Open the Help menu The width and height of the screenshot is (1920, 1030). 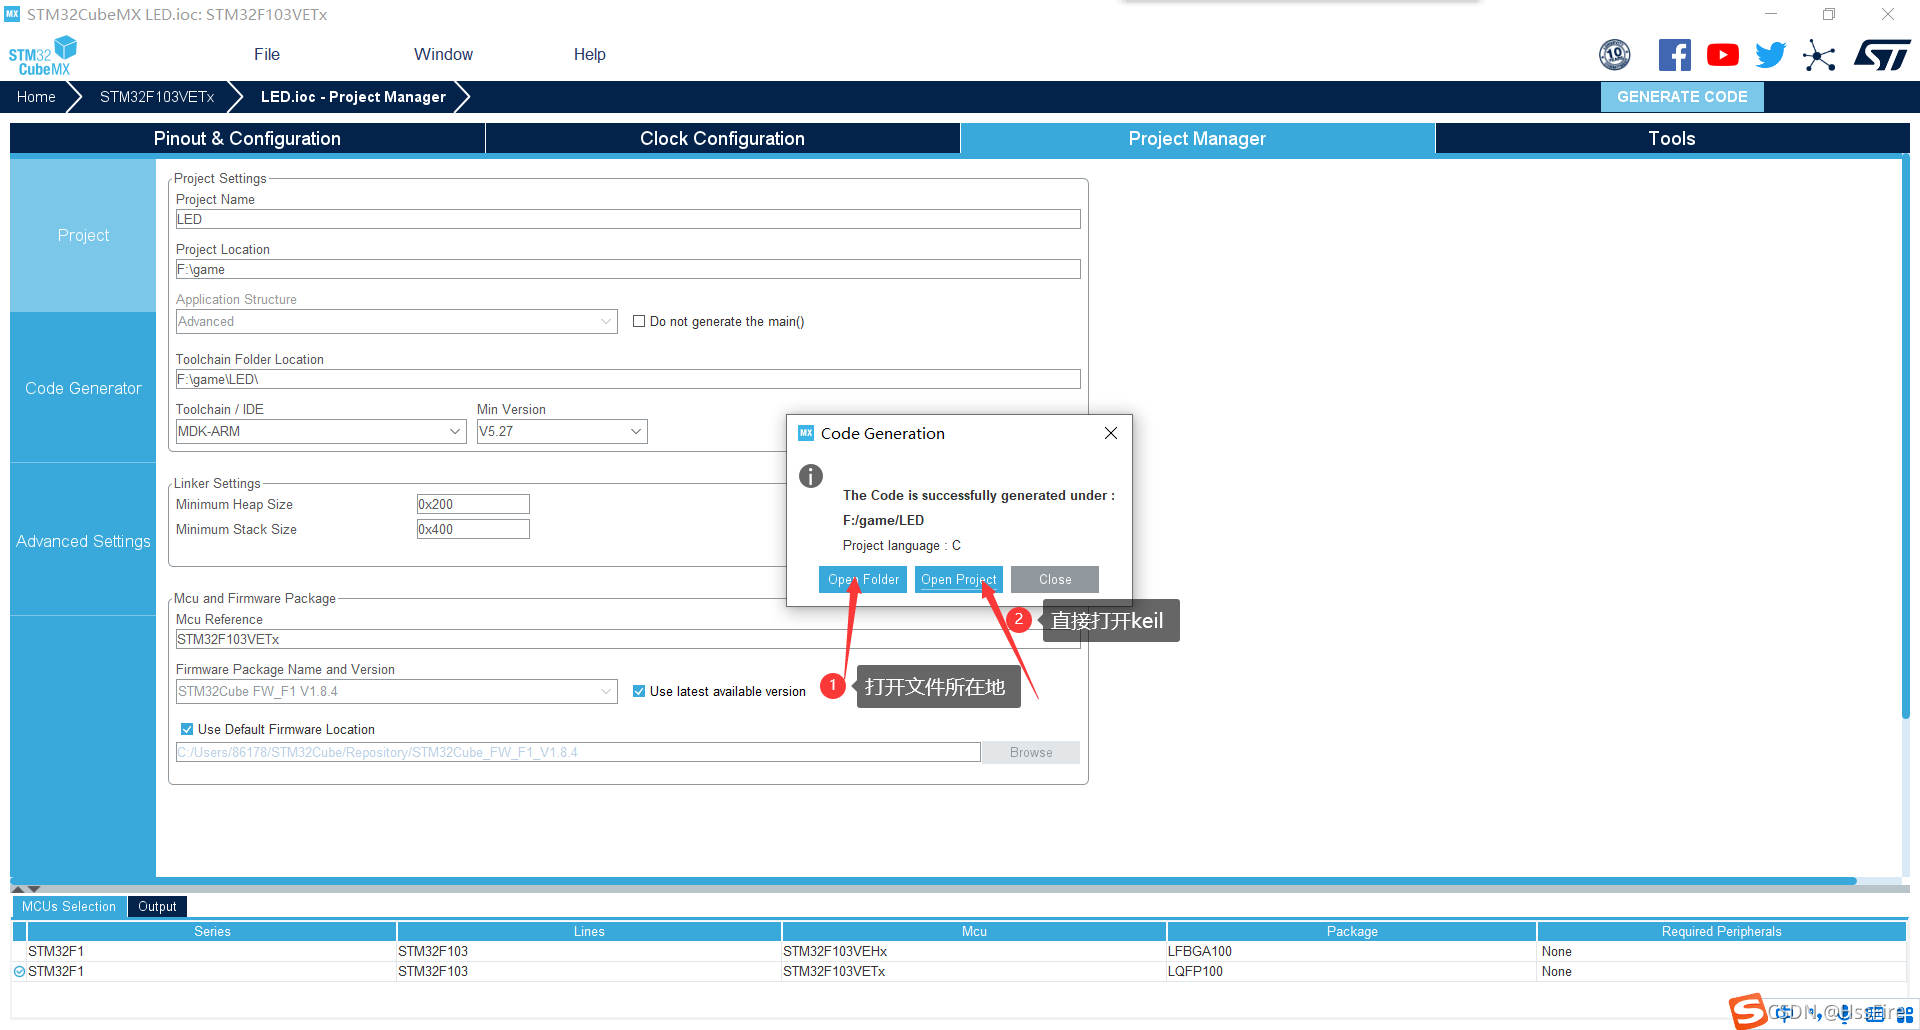(590, 55)
